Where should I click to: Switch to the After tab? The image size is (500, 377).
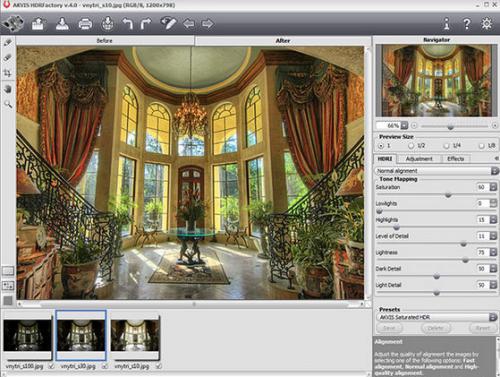(283, 41)
